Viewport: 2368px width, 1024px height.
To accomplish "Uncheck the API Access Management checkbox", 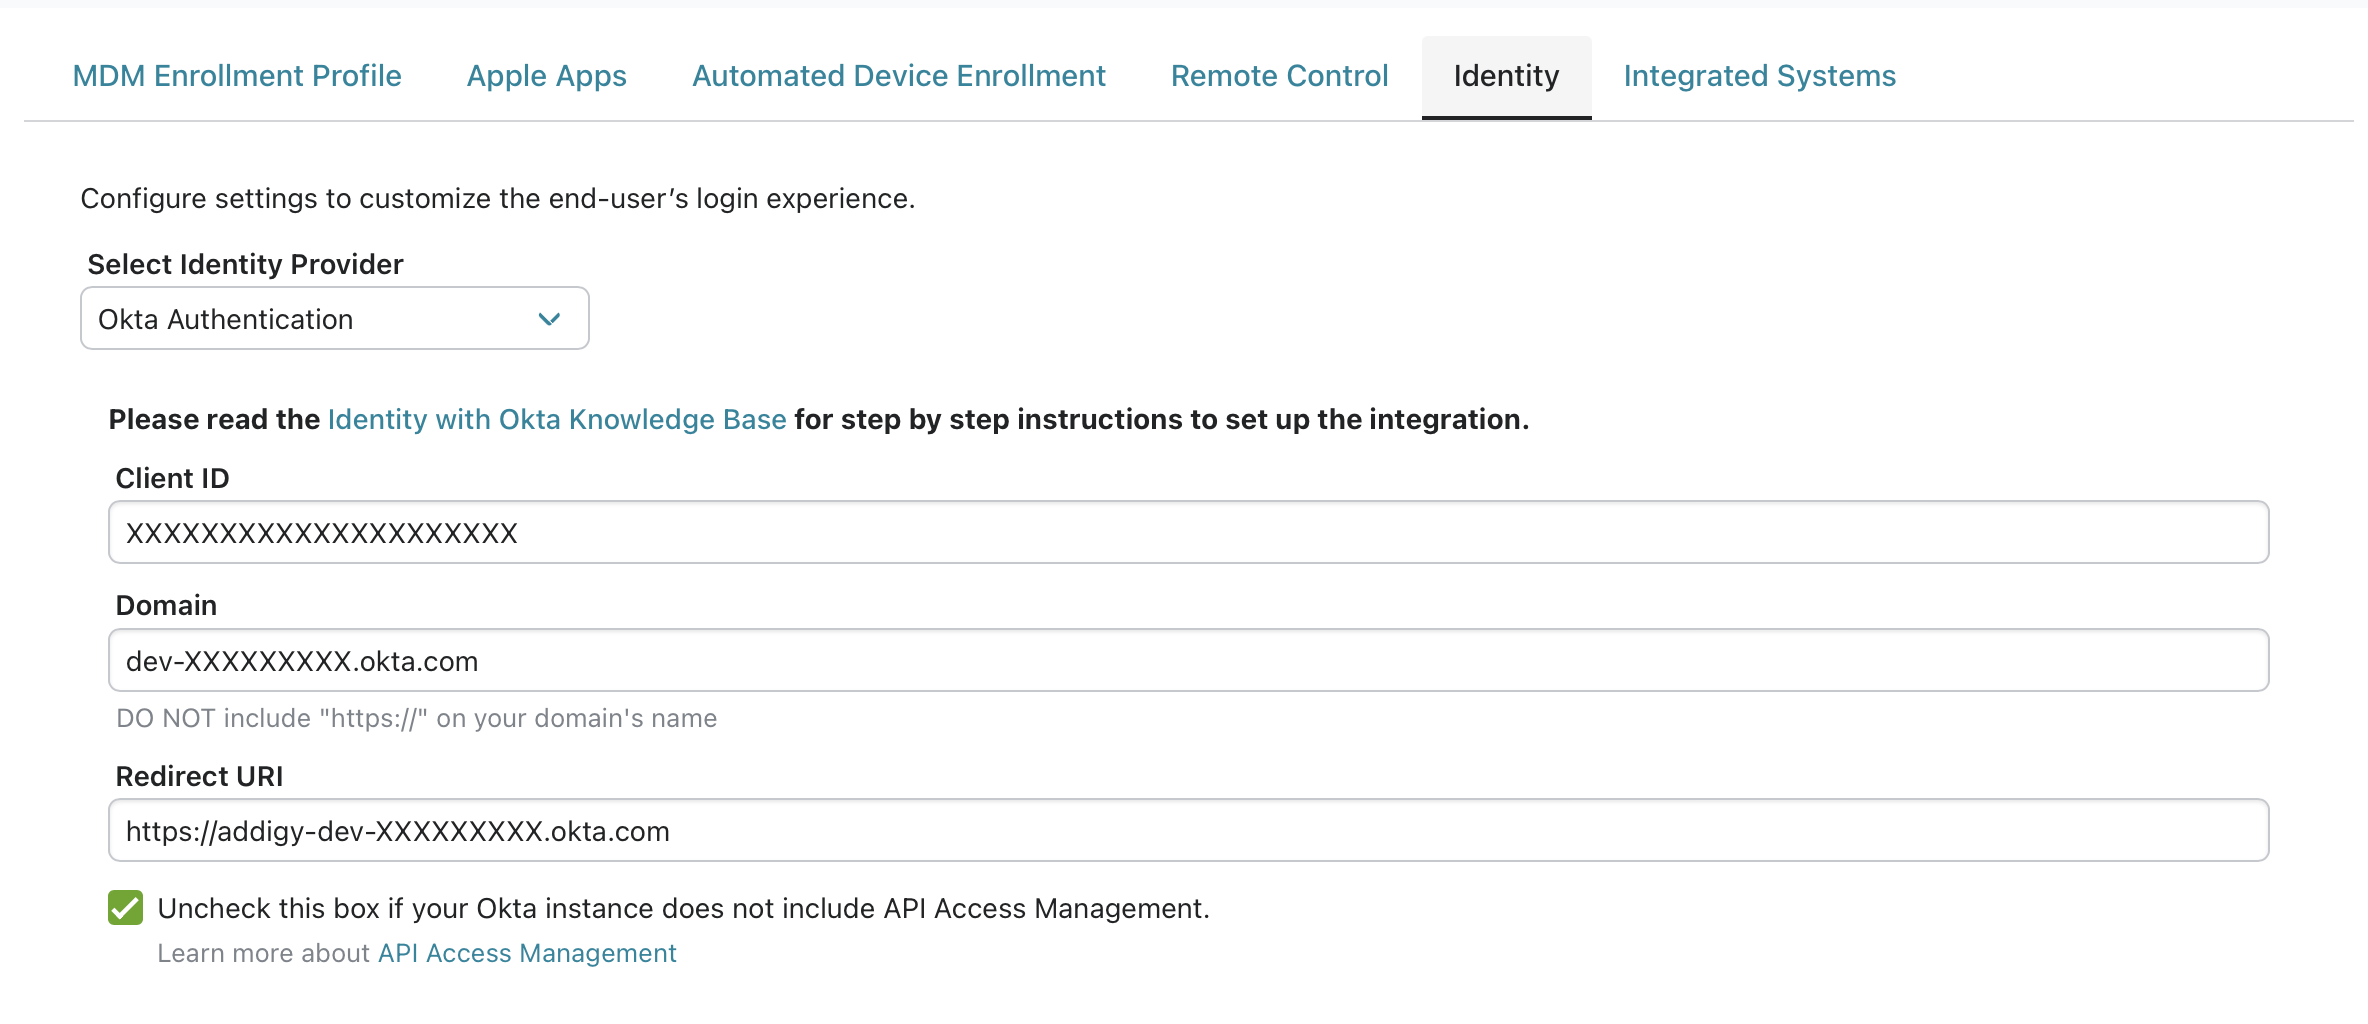I will click(126, 908).
